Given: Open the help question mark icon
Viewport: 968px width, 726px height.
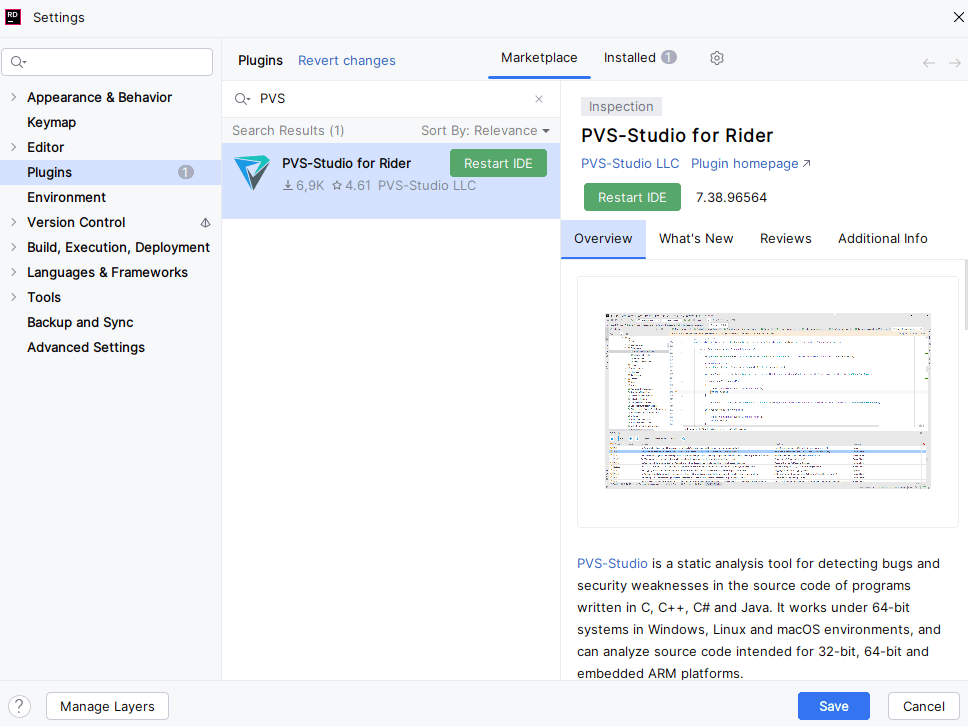Looking at the screenshot, I should [x=19, y=706].
